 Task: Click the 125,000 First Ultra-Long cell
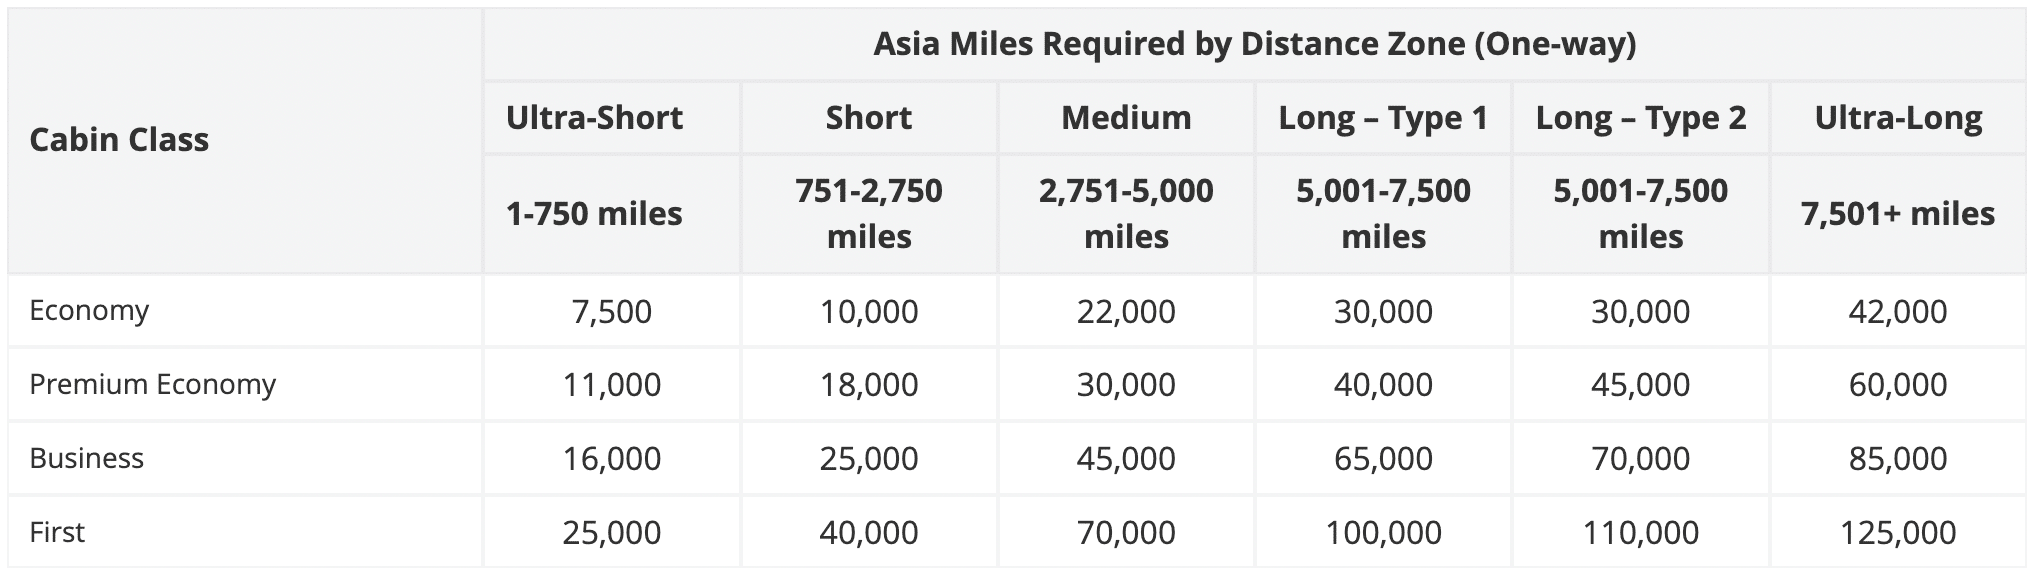point(1898,532)
